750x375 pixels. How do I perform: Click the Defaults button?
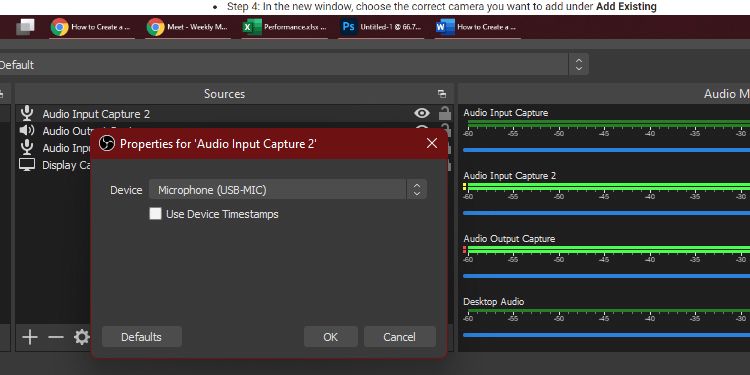[142, 337]
